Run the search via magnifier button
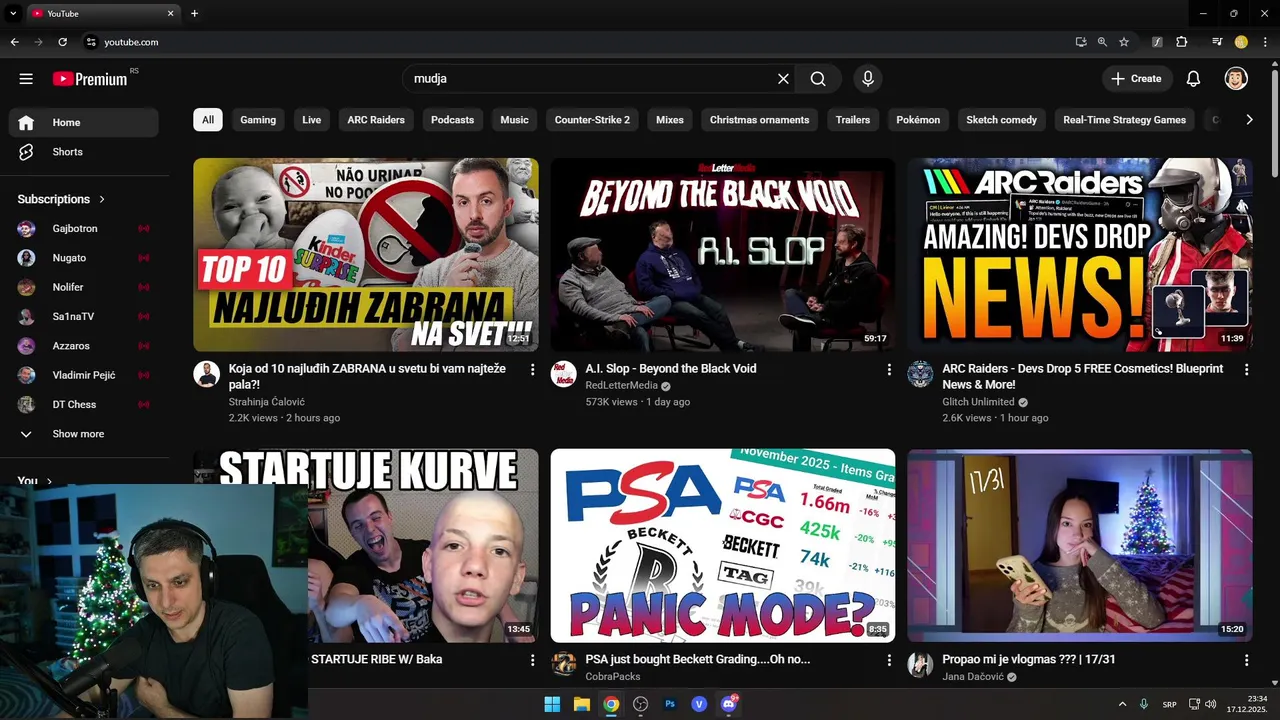 (x=818, y=79)
